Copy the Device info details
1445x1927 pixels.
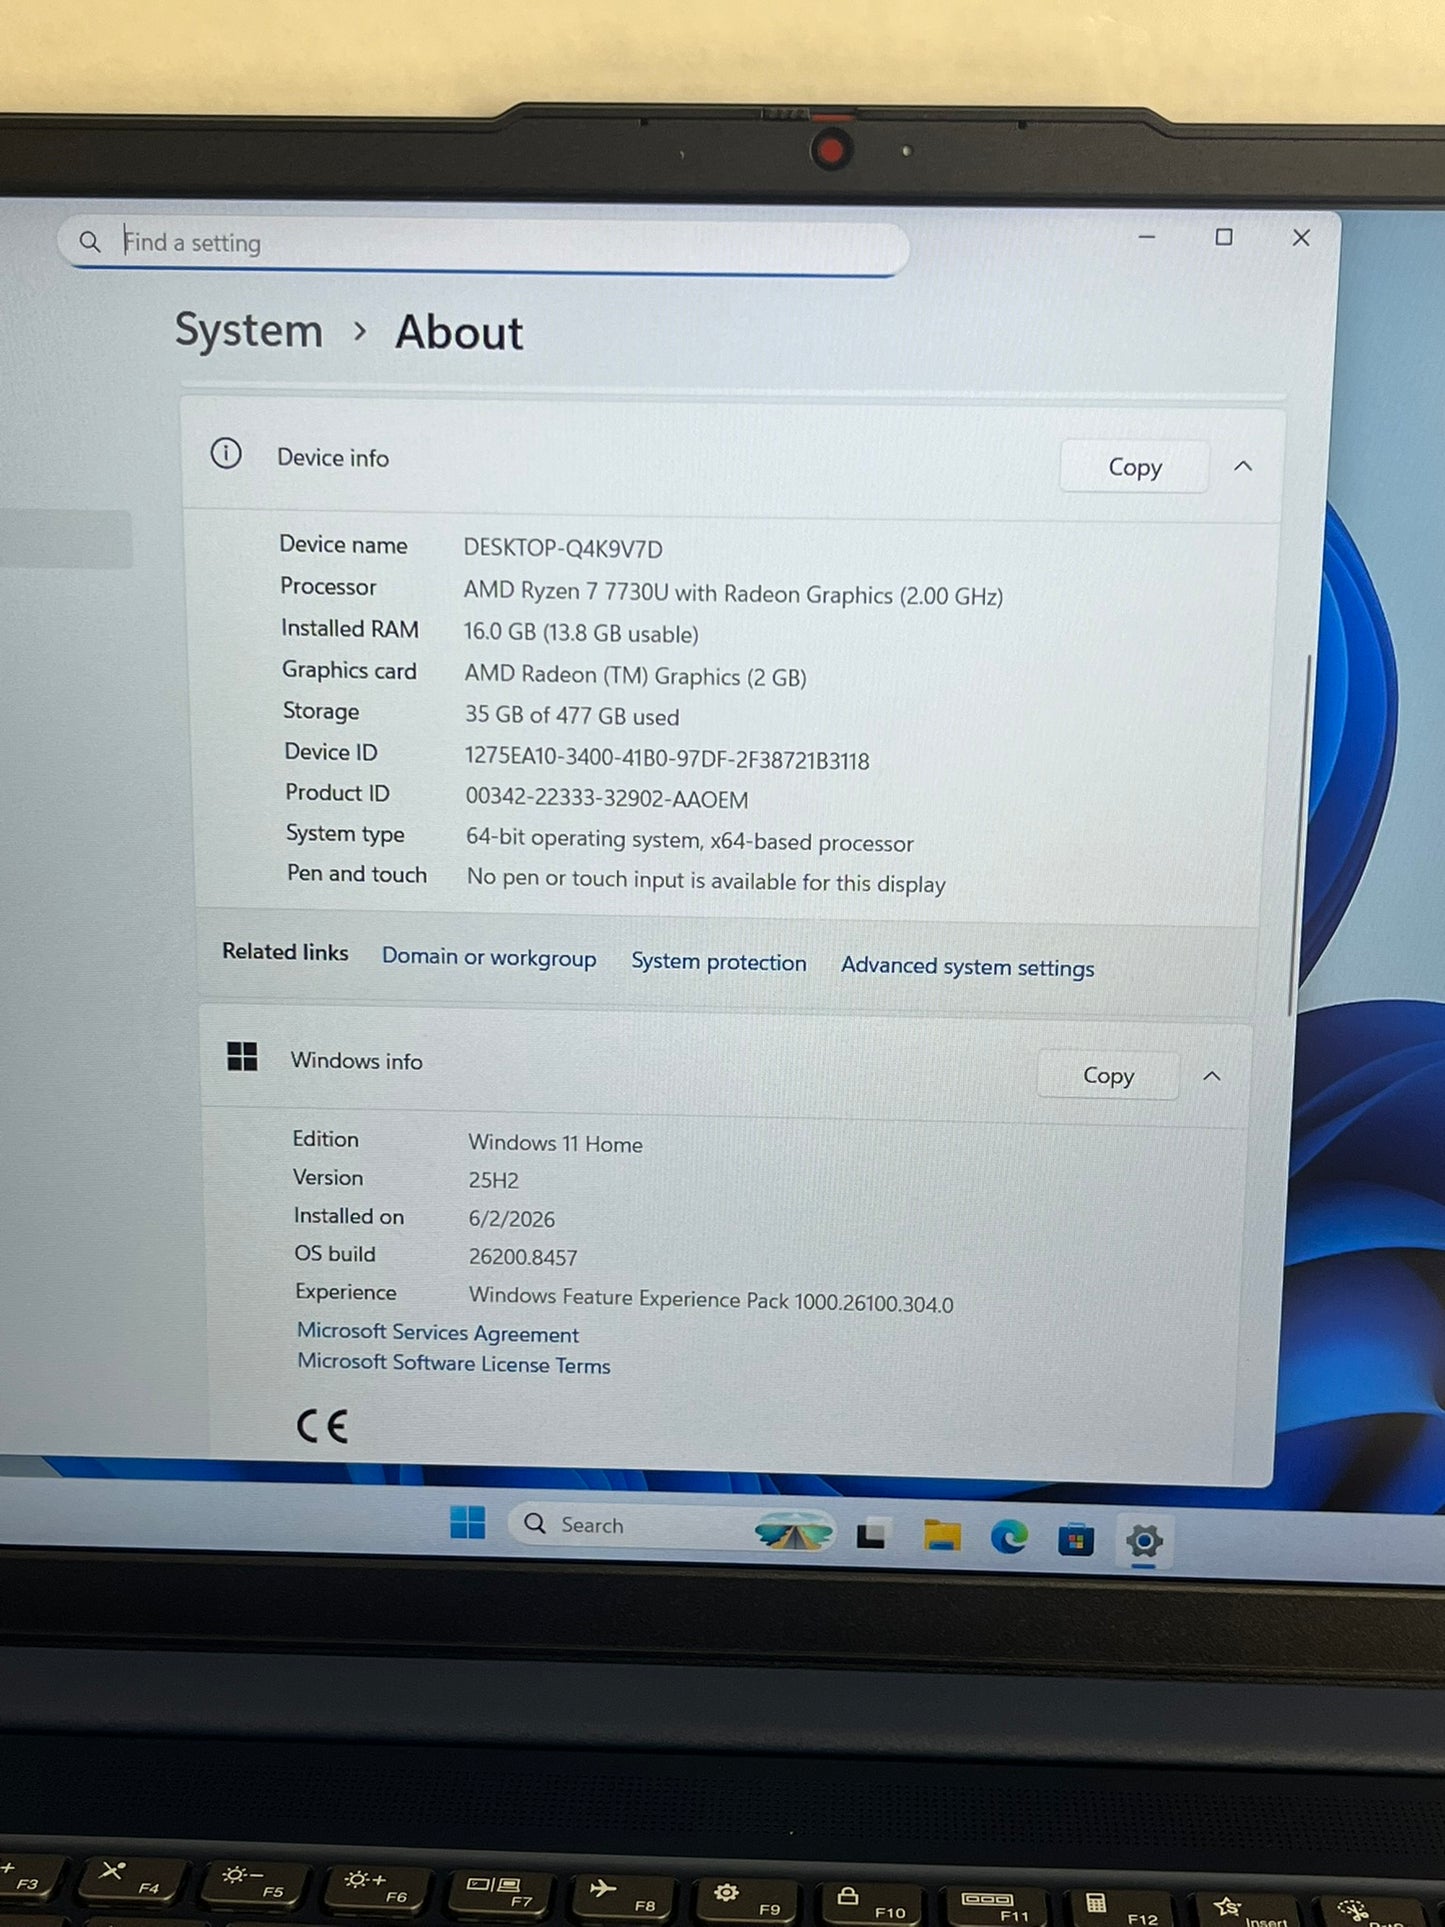[1135, 467]
